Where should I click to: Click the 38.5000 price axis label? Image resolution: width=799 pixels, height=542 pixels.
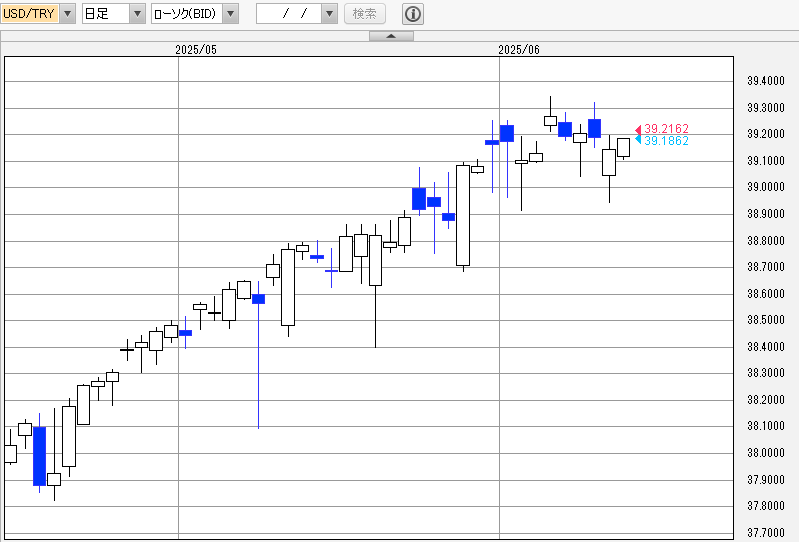click(766, 320)
